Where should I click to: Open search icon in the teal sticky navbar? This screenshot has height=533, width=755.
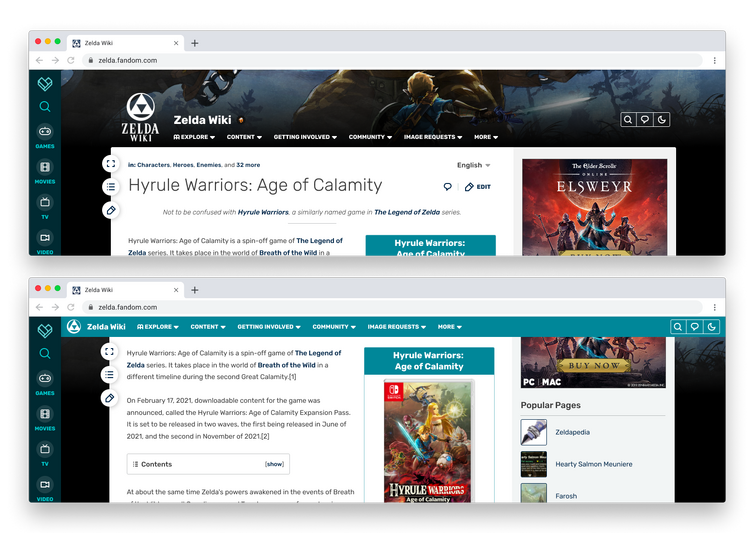click(x=678, y=327)
